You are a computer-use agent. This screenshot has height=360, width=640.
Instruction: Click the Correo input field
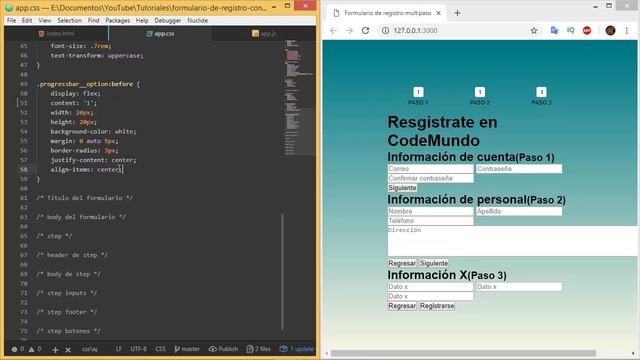[x=431, y=169]
